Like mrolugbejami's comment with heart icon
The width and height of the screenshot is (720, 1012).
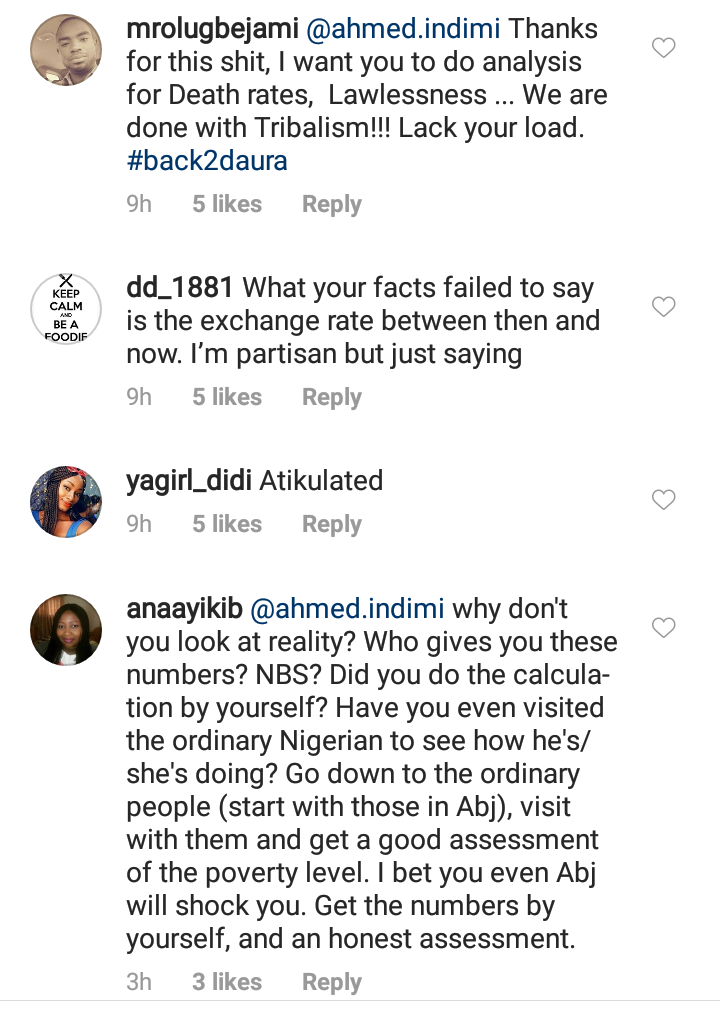[x=663, y=48]
